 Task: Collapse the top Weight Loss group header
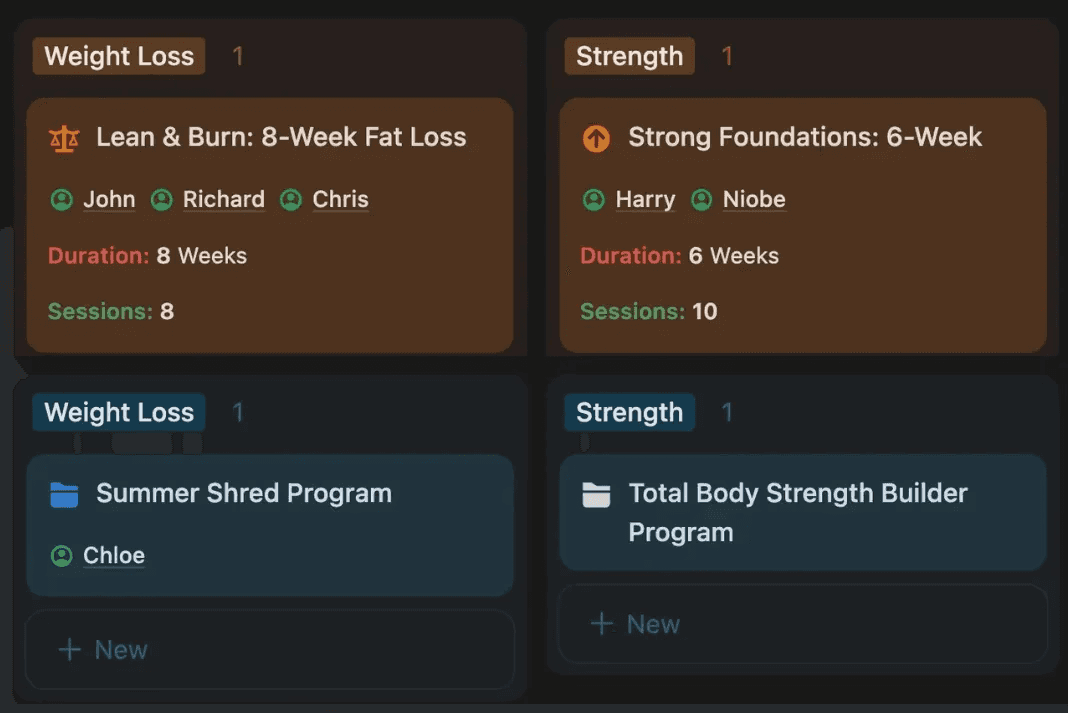coord(118,56)
